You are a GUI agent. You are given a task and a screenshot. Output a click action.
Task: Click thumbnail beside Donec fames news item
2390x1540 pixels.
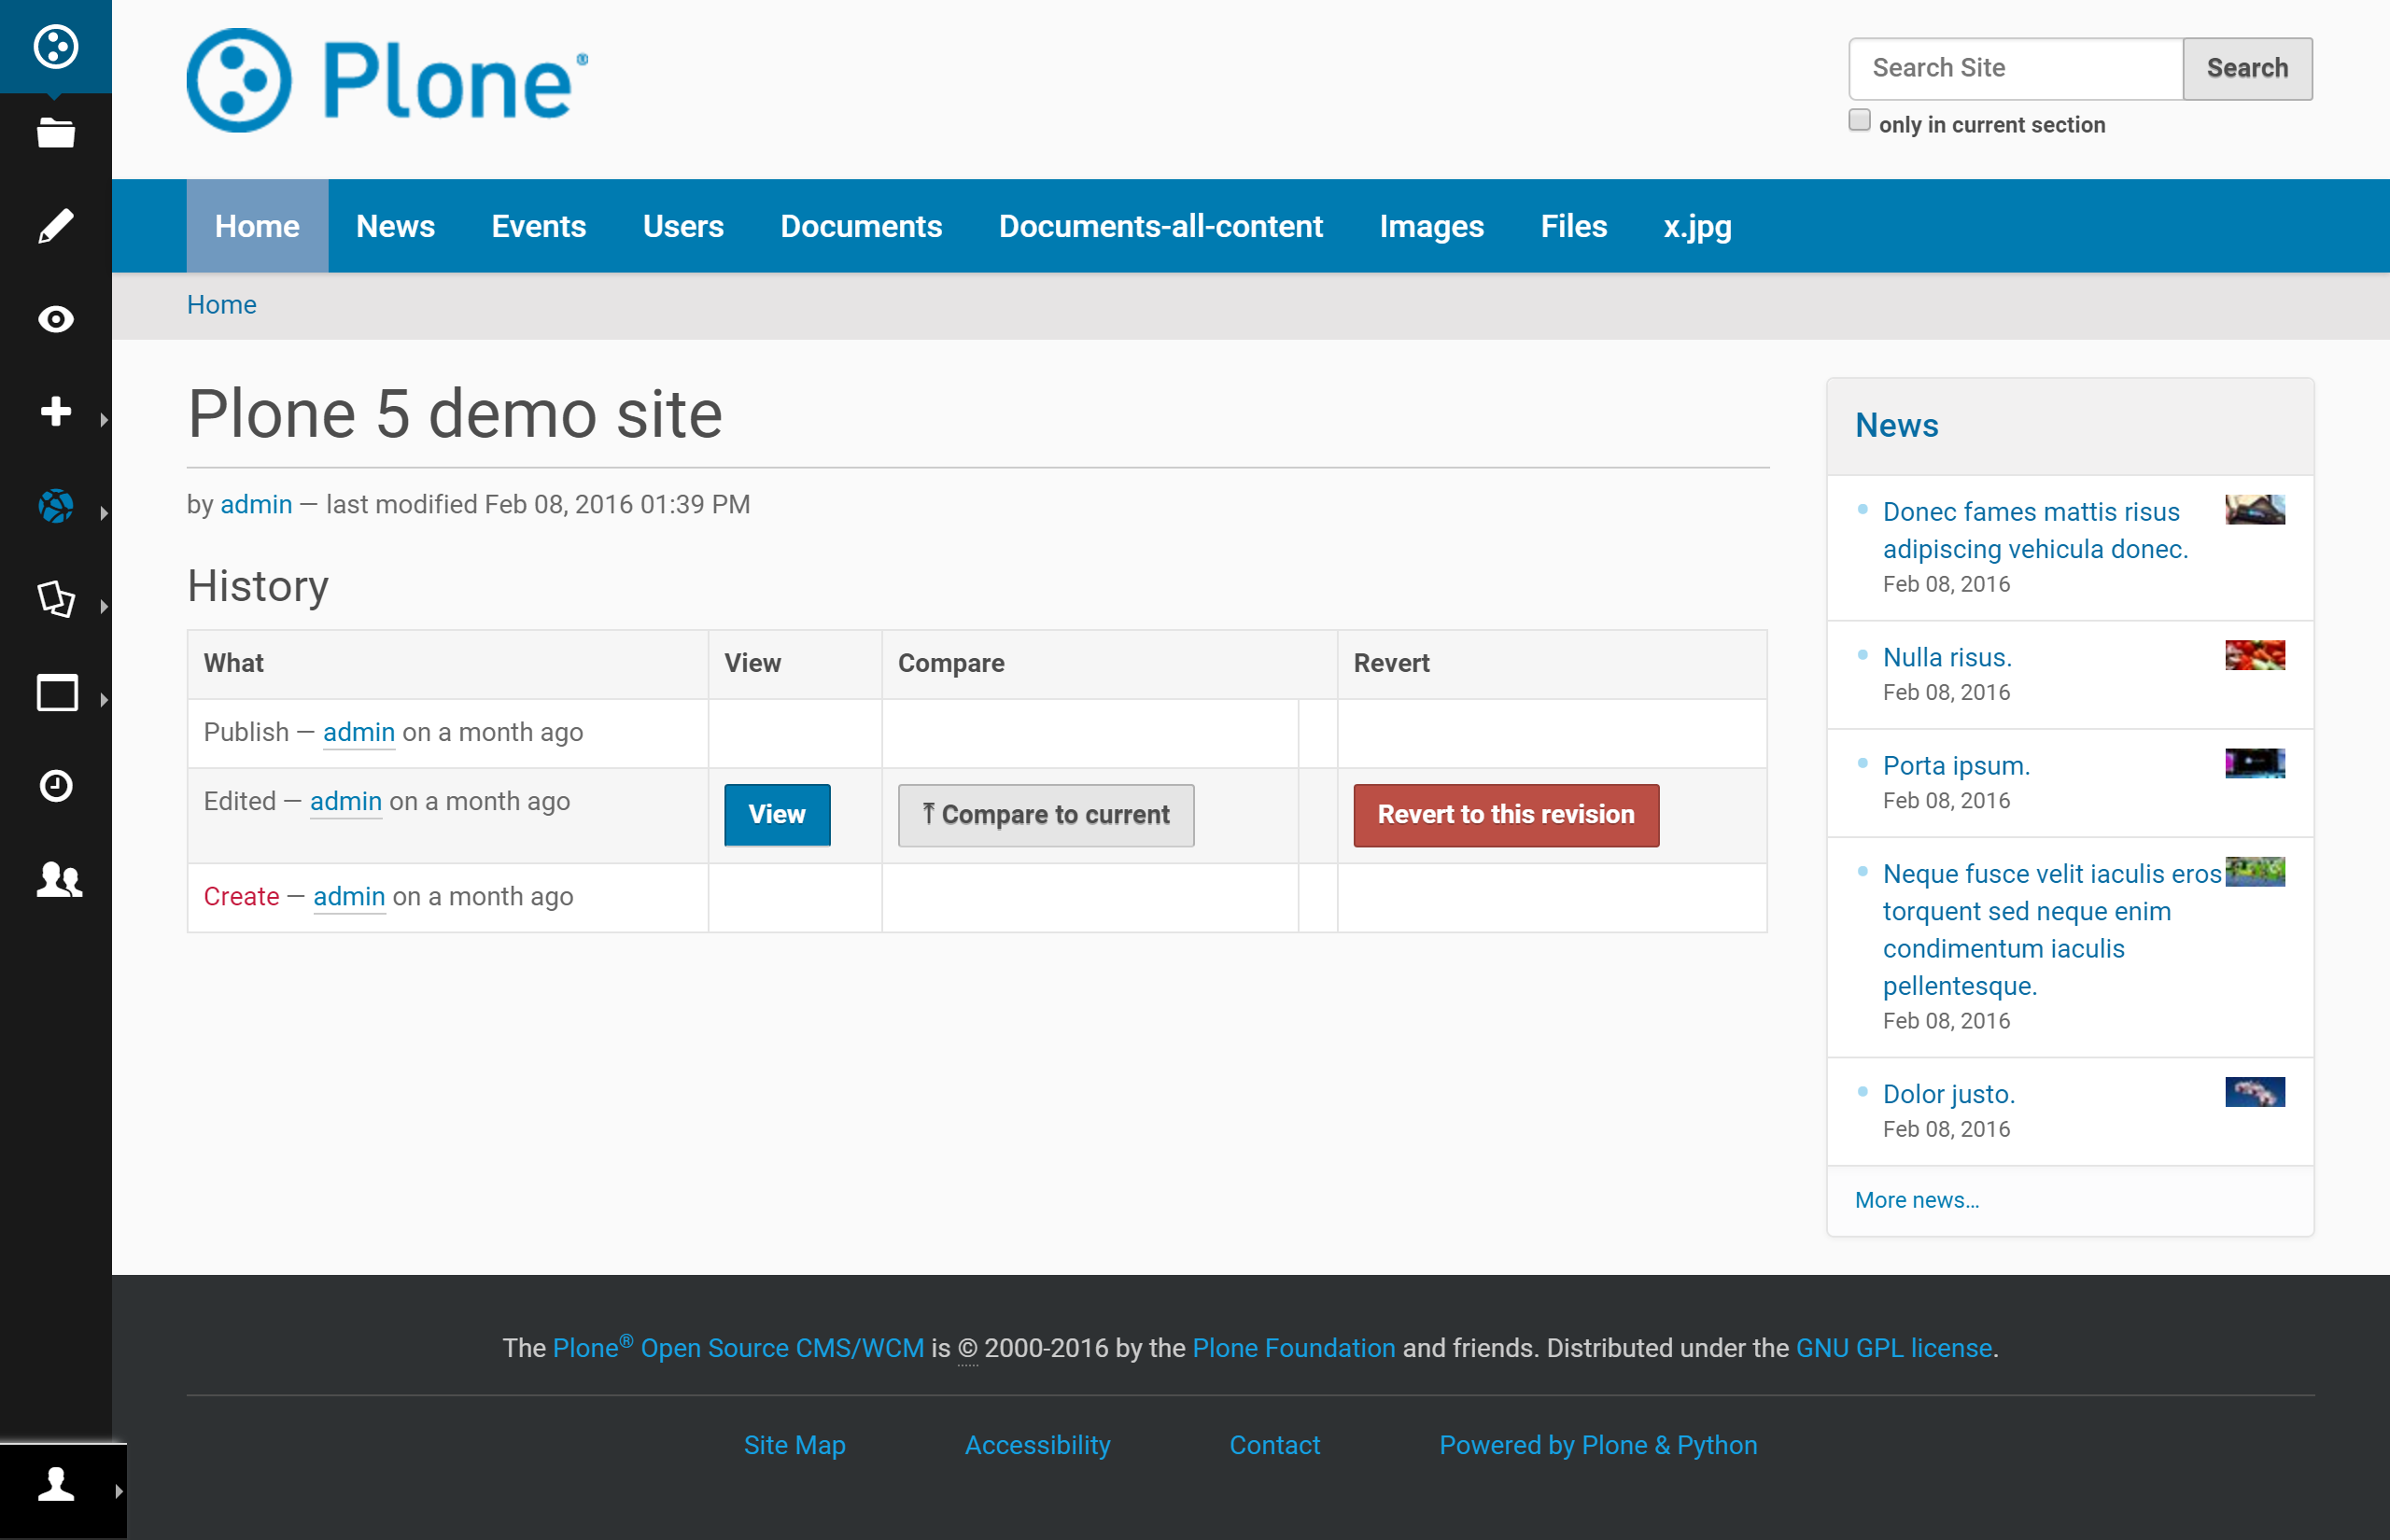coord(2254,509)
